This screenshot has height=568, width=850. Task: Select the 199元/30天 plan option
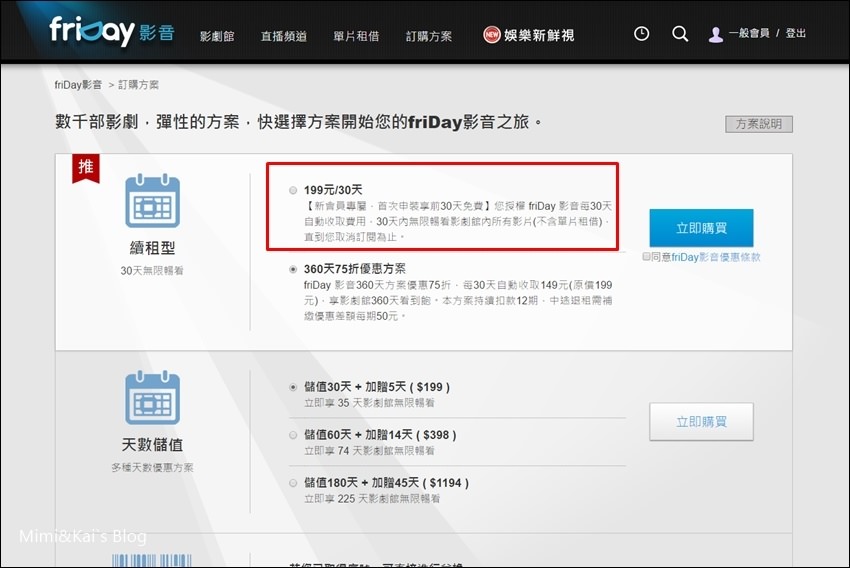point(292,190)
